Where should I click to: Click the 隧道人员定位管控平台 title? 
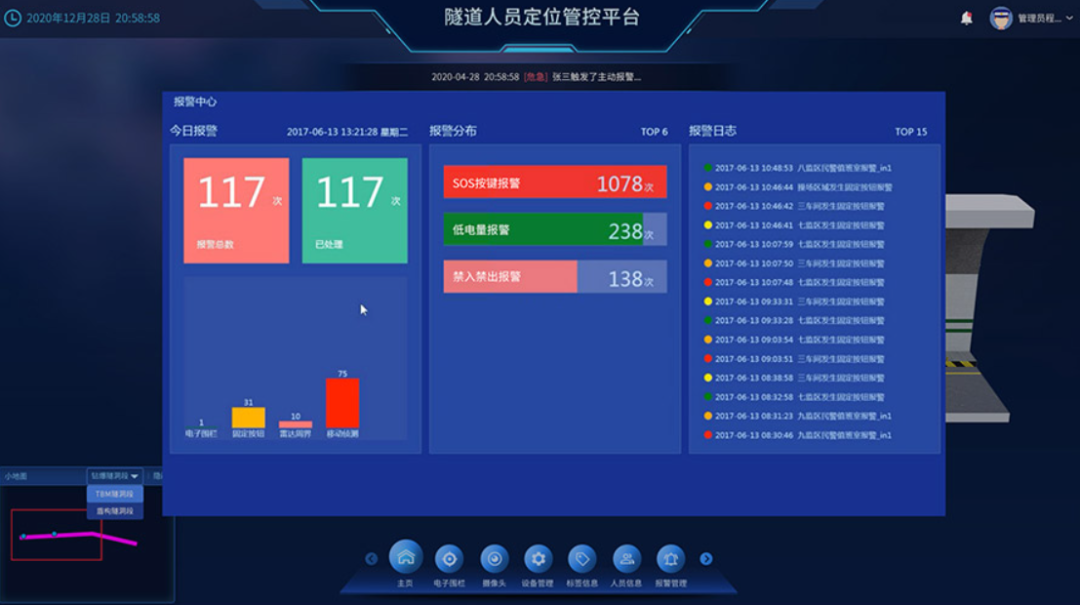point(541,17)
